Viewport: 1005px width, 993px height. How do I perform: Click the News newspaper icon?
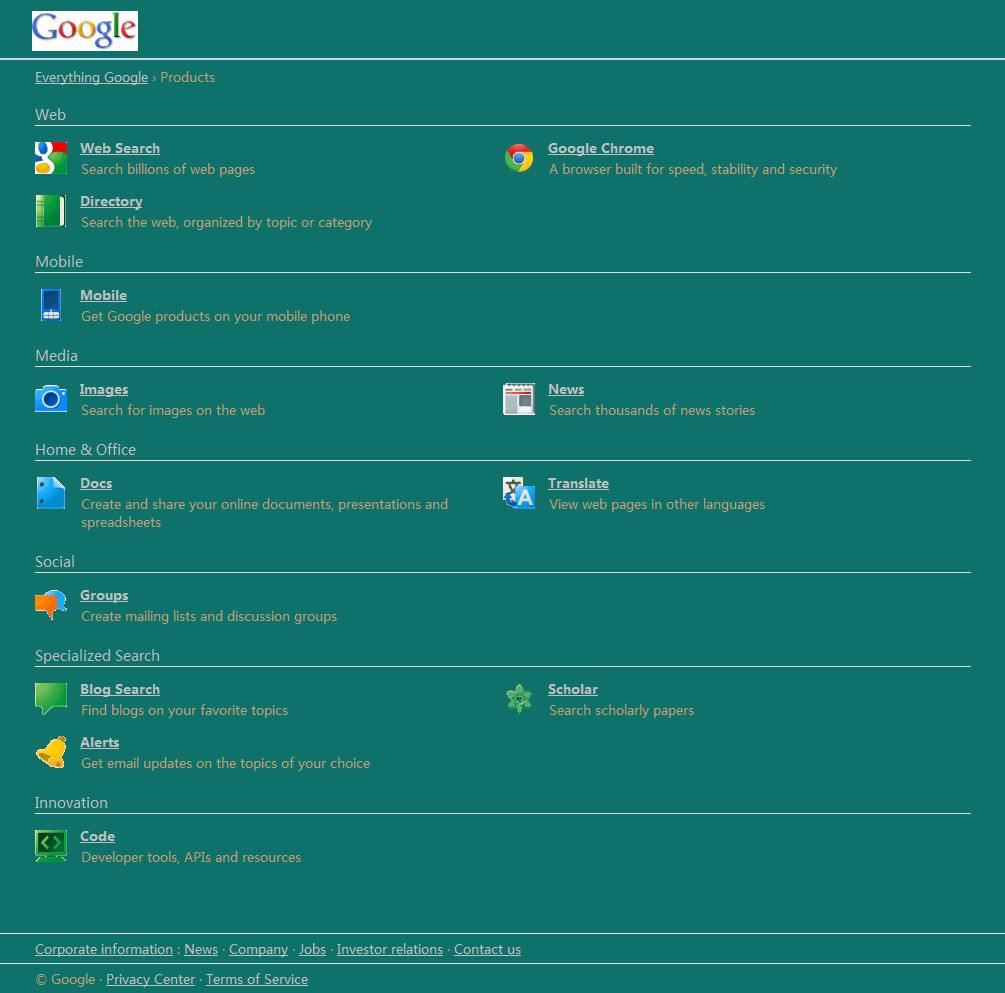click(x=519, y=399)
